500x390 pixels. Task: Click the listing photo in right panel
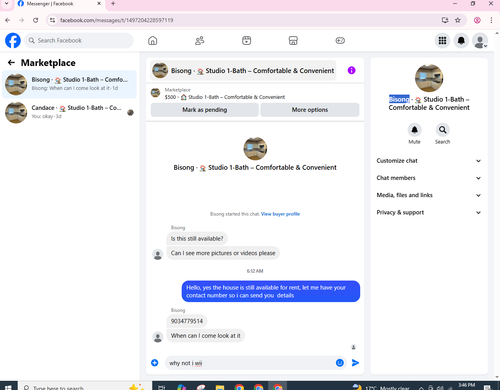pos(429,78)
